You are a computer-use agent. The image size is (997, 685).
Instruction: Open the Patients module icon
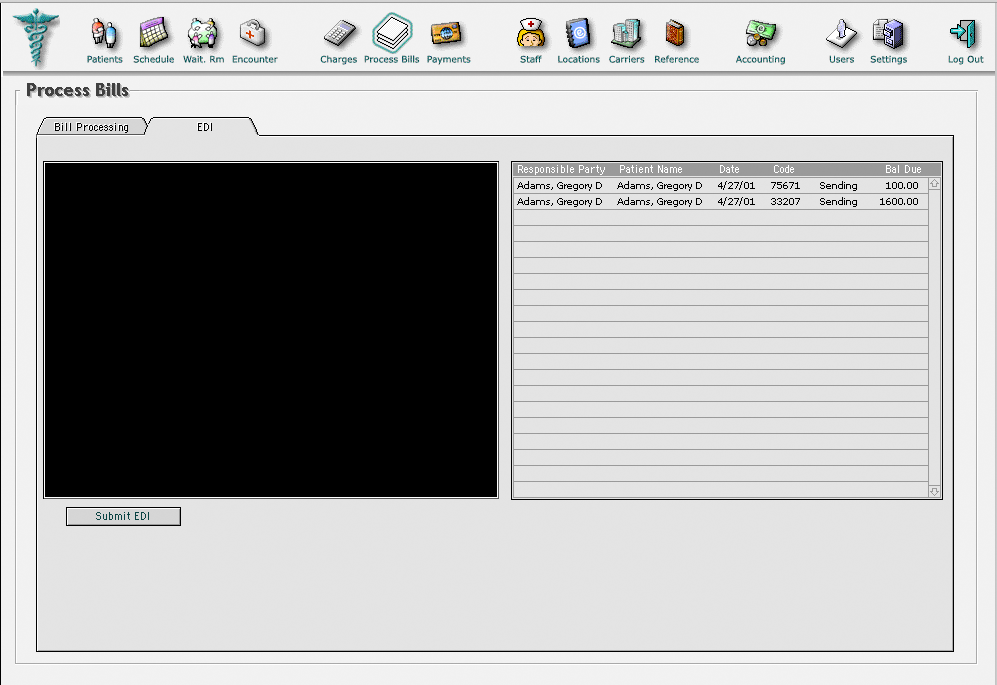104,34
